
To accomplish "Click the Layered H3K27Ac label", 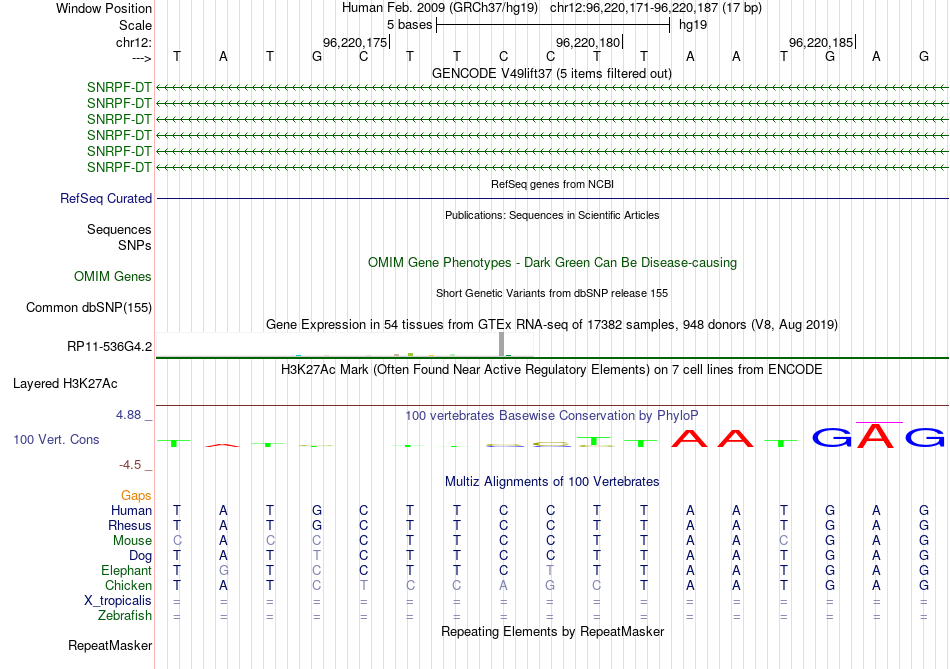I will coord(65,384).
